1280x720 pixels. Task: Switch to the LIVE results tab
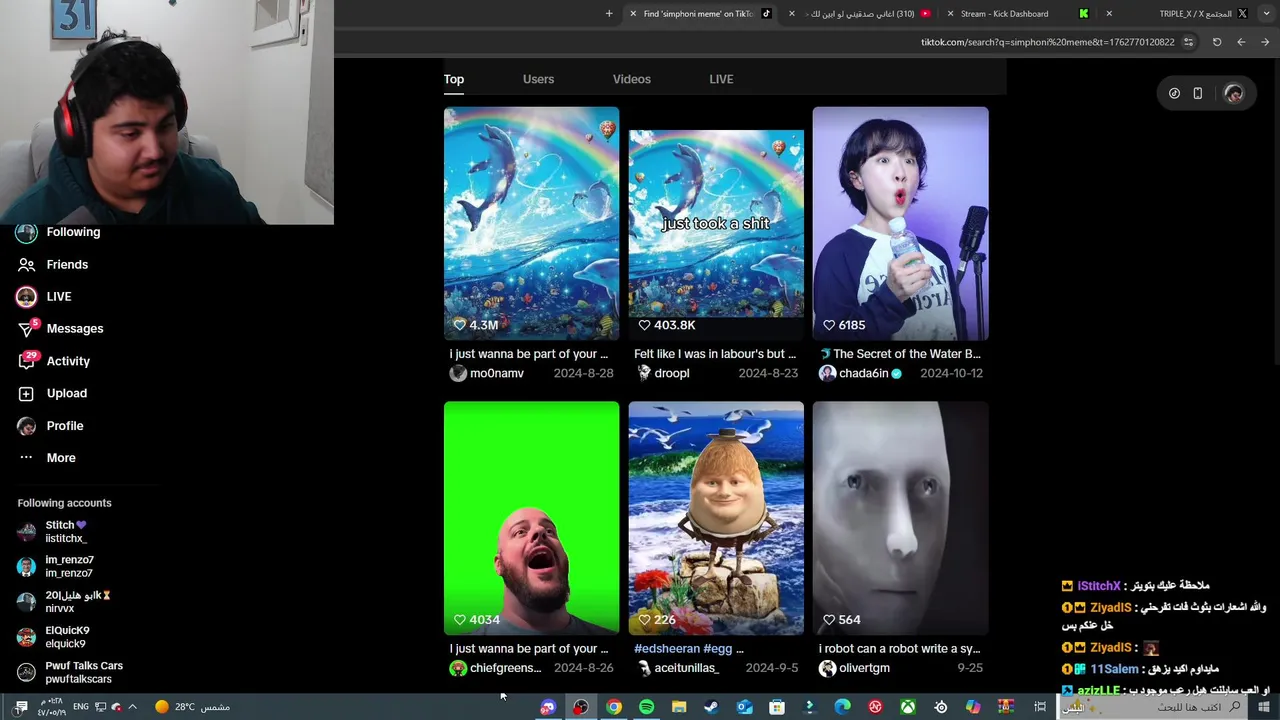coord(721,79)
